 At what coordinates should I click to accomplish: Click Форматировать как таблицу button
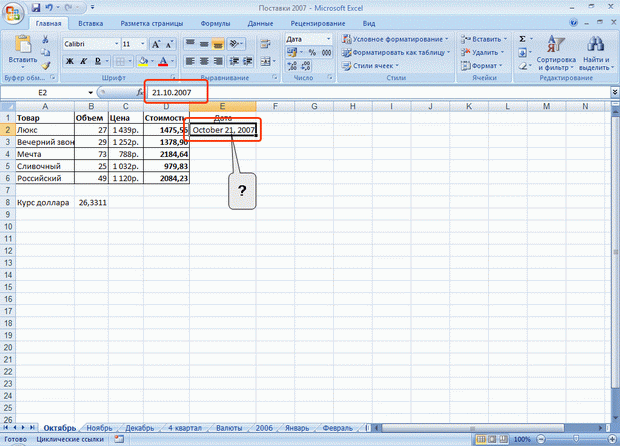(x=396, y=52)
